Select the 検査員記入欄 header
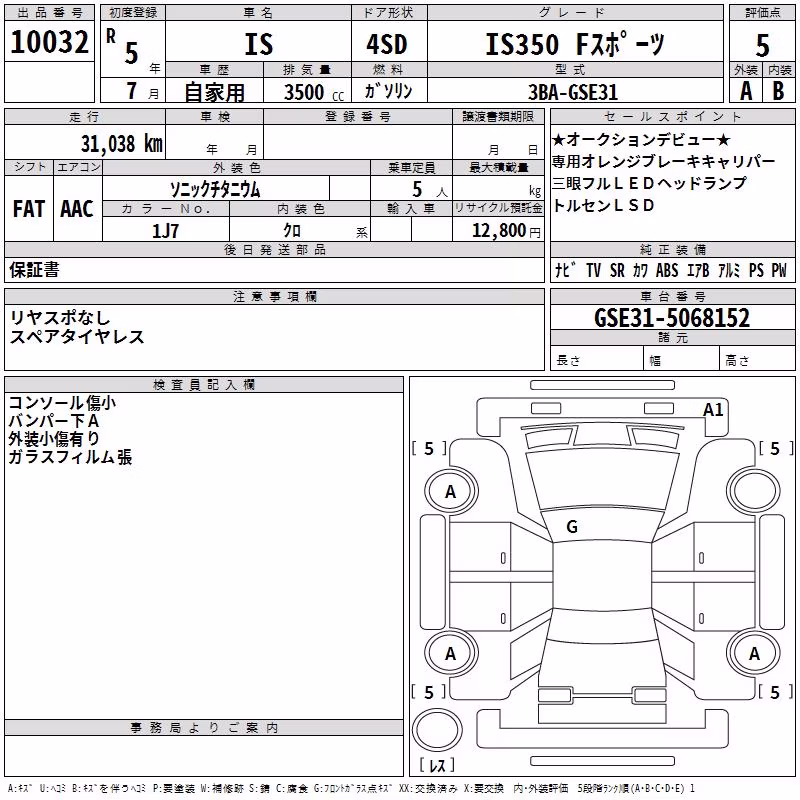Viewport: 800px width, 800px height. point(204,385)
